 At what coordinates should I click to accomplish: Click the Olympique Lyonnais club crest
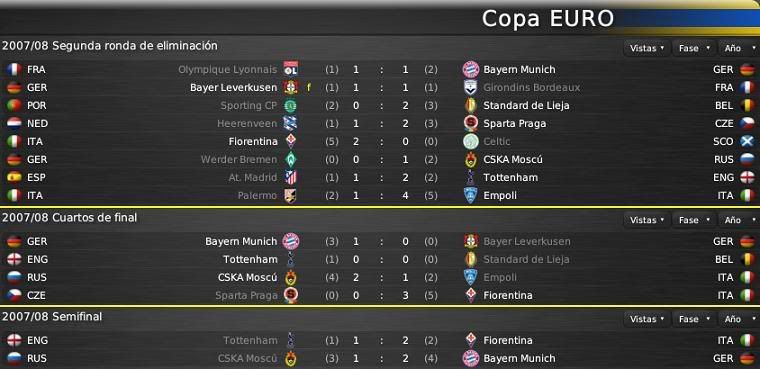(x=290, y=69)
